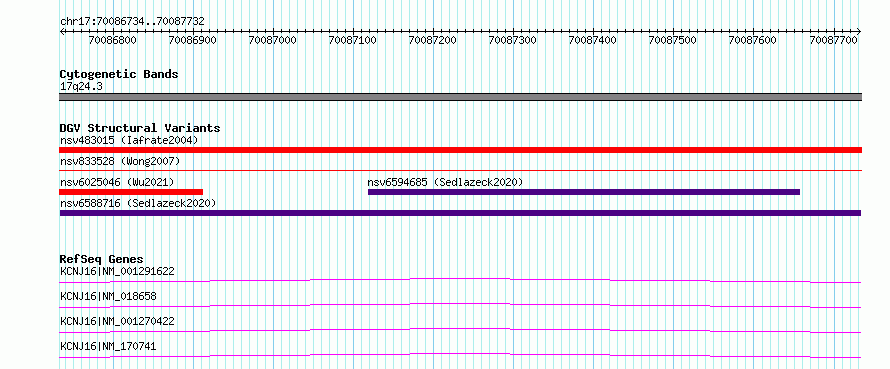
Task: Select the gray 17q24.3 cytogenetic band bar
Action: coord(460,97)
